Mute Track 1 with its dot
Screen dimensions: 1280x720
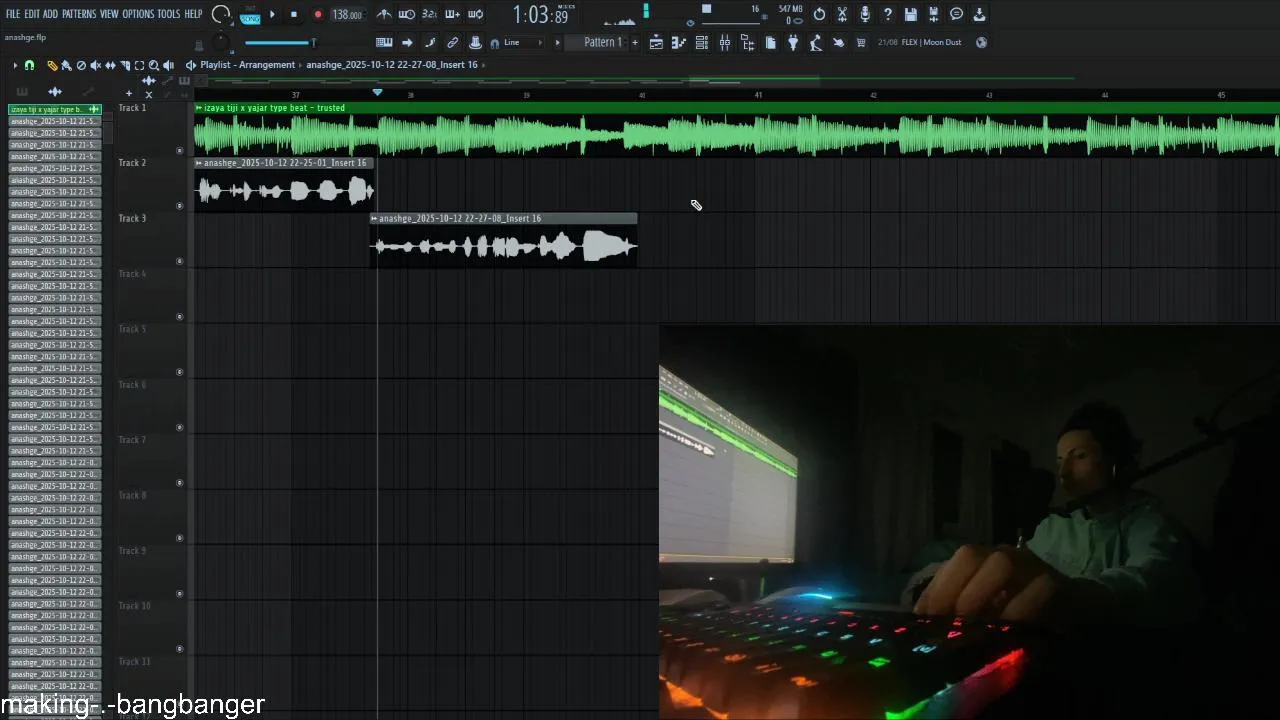(x=180, y=151)
